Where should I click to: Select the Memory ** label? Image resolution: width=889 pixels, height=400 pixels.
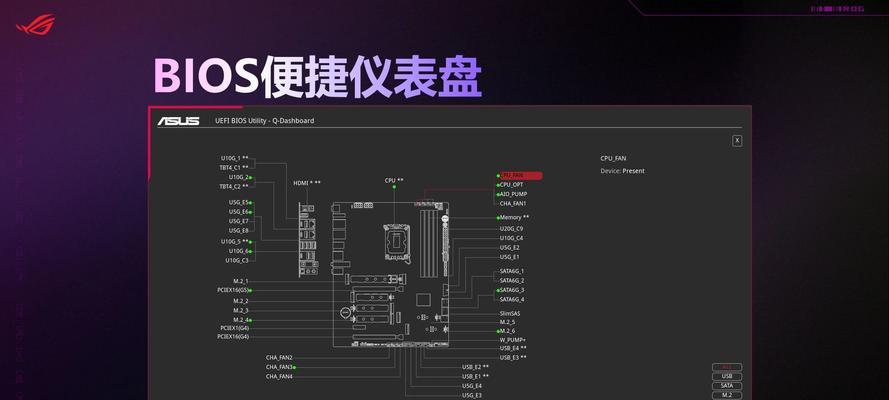[514, 218]
